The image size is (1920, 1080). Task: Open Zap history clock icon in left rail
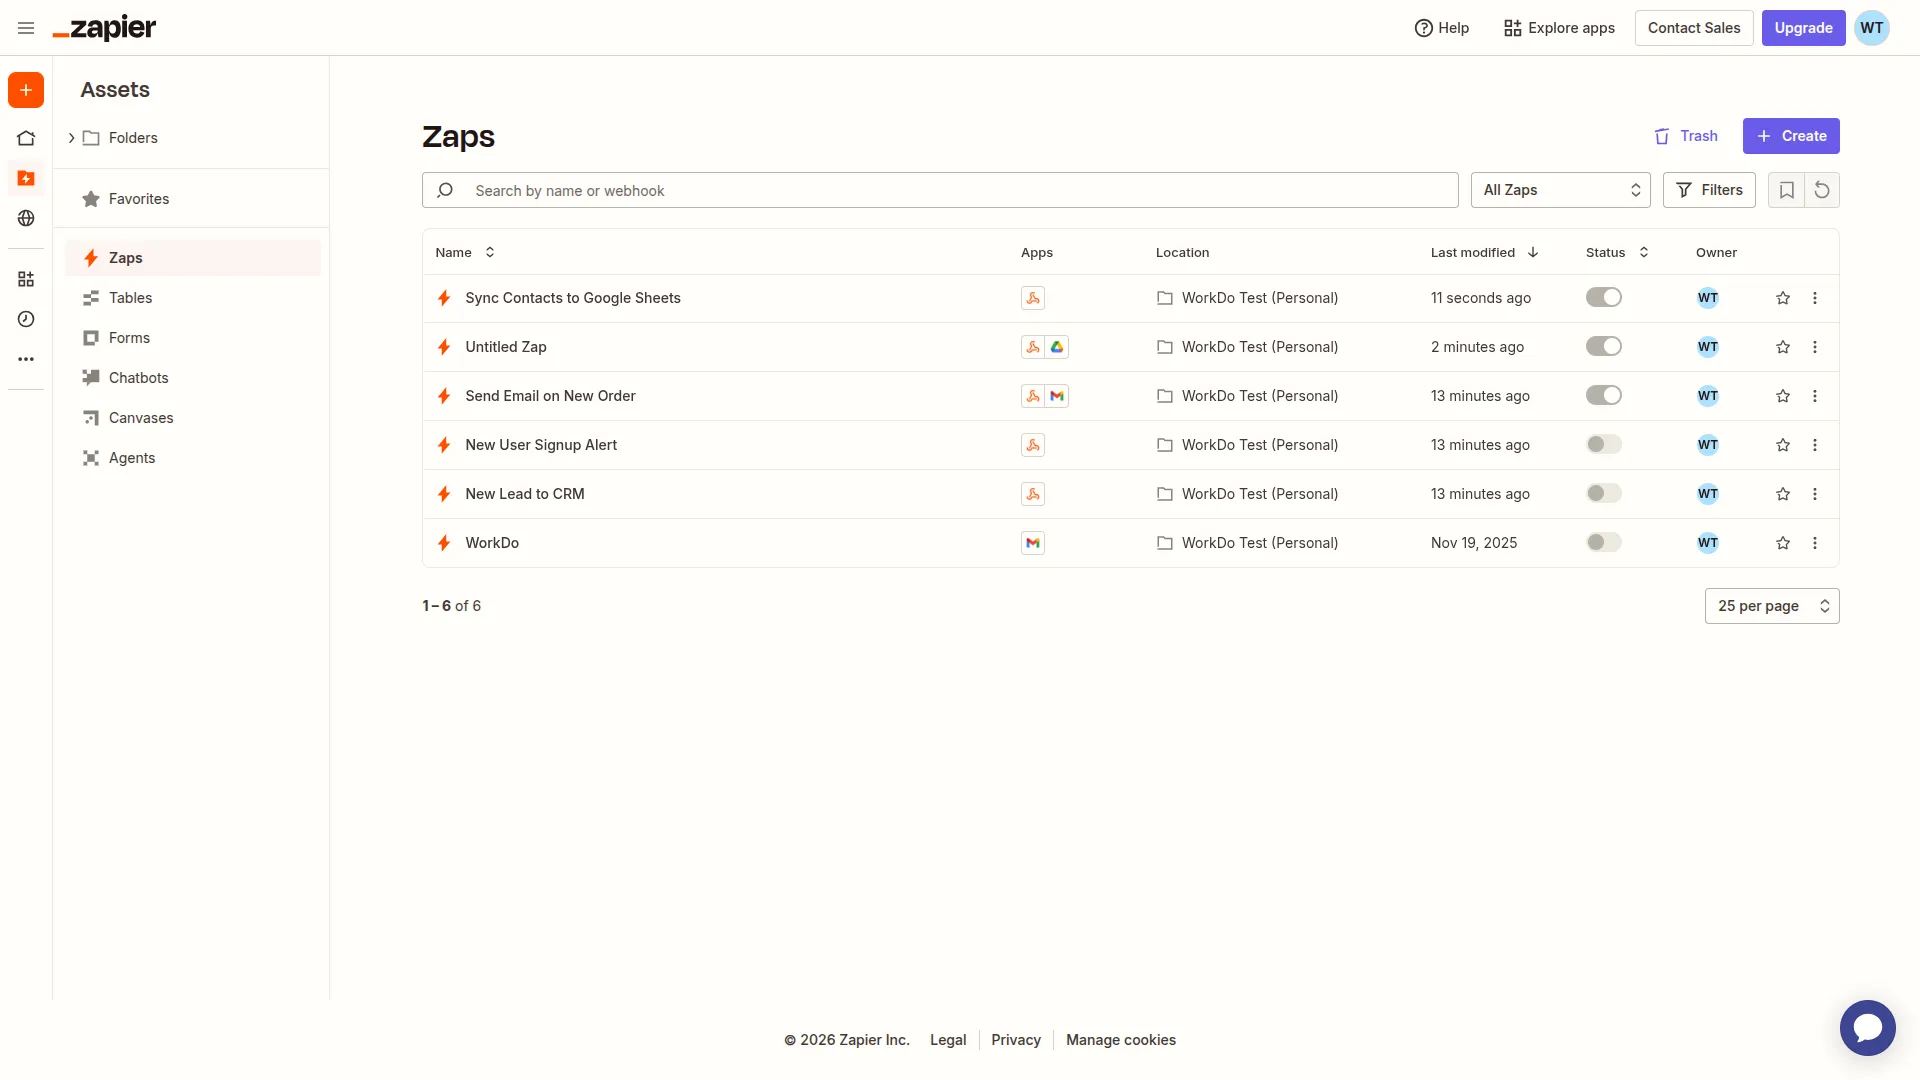coord(26,319)
